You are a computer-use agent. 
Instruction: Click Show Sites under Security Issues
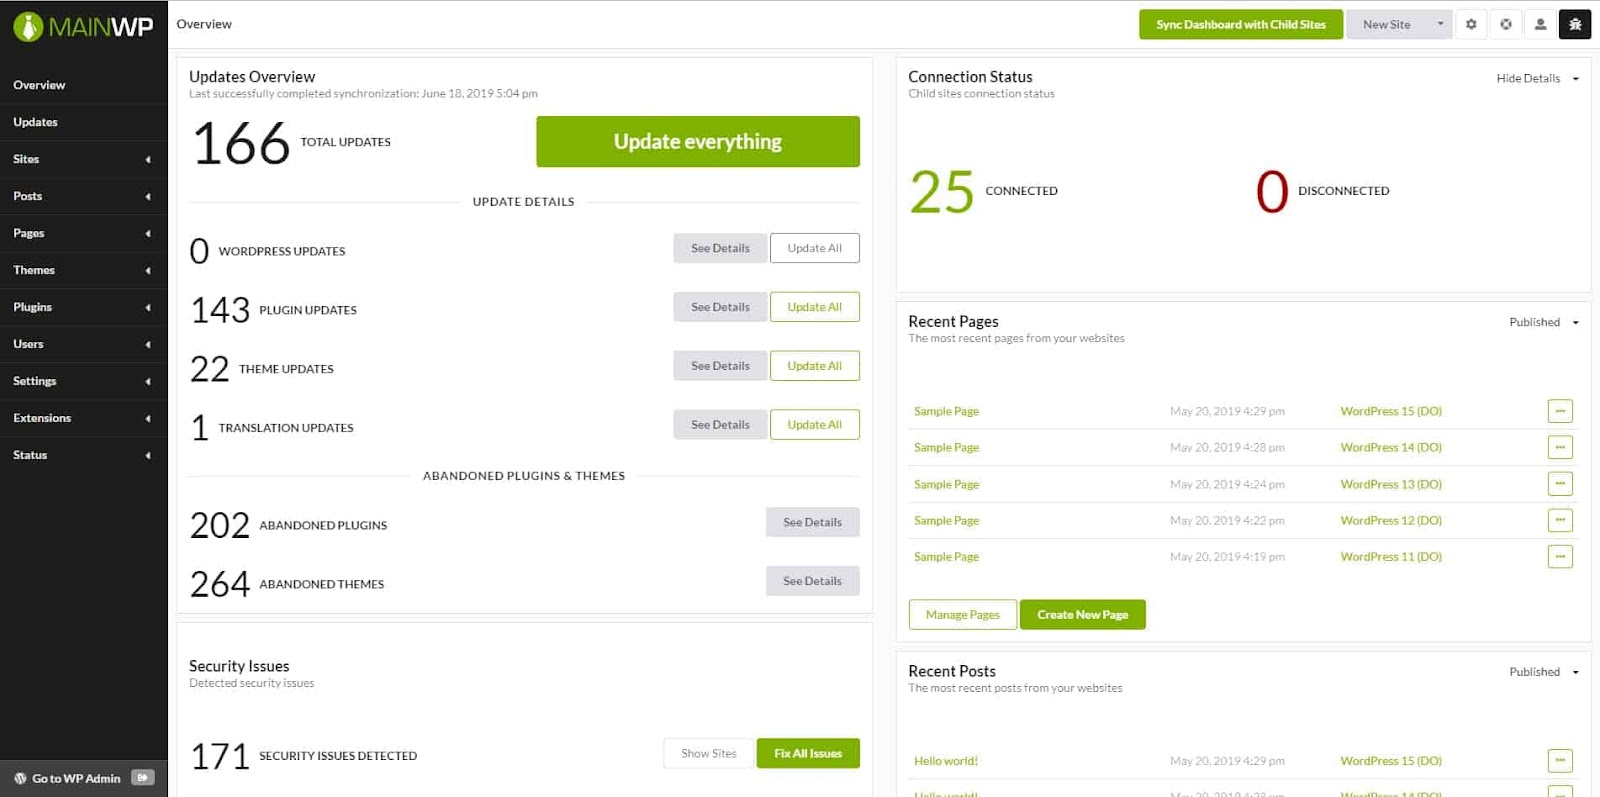709,753
